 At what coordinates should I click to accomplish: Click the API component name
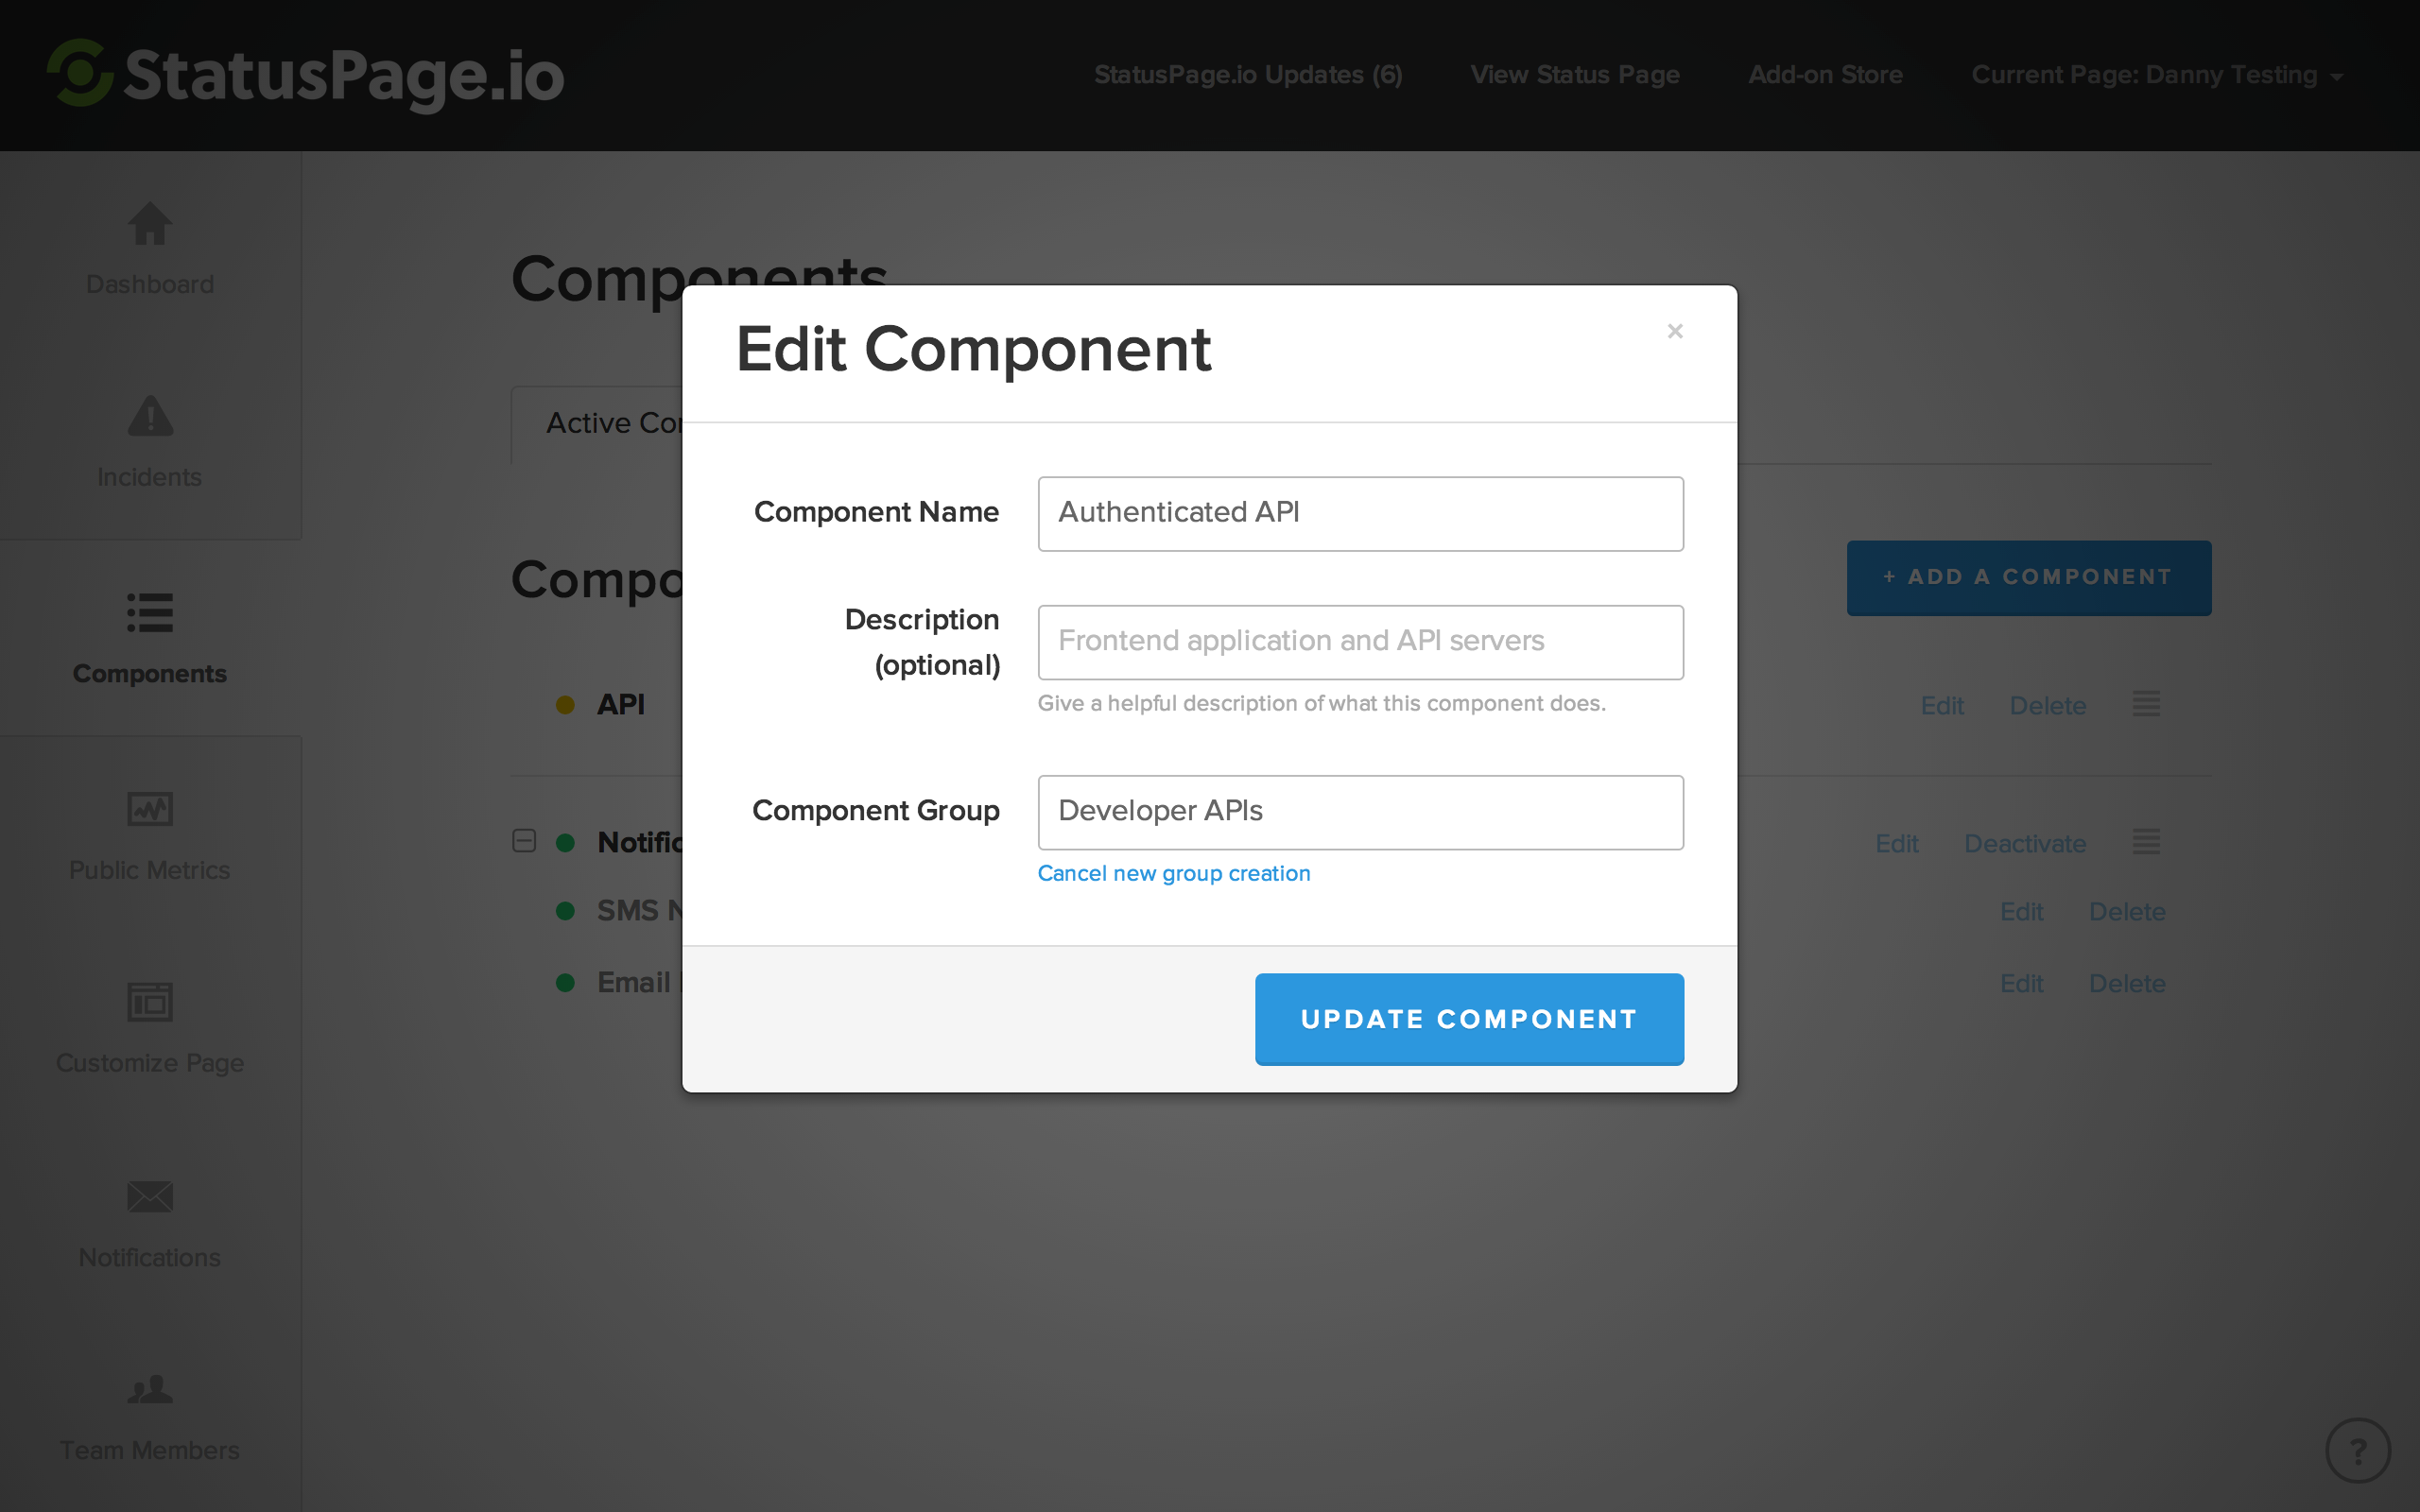(x=621, y=705)
